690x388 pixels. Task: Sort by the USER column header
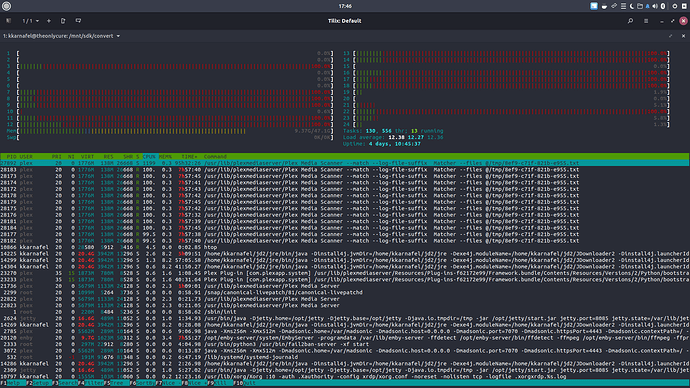[x=26, y=157]
